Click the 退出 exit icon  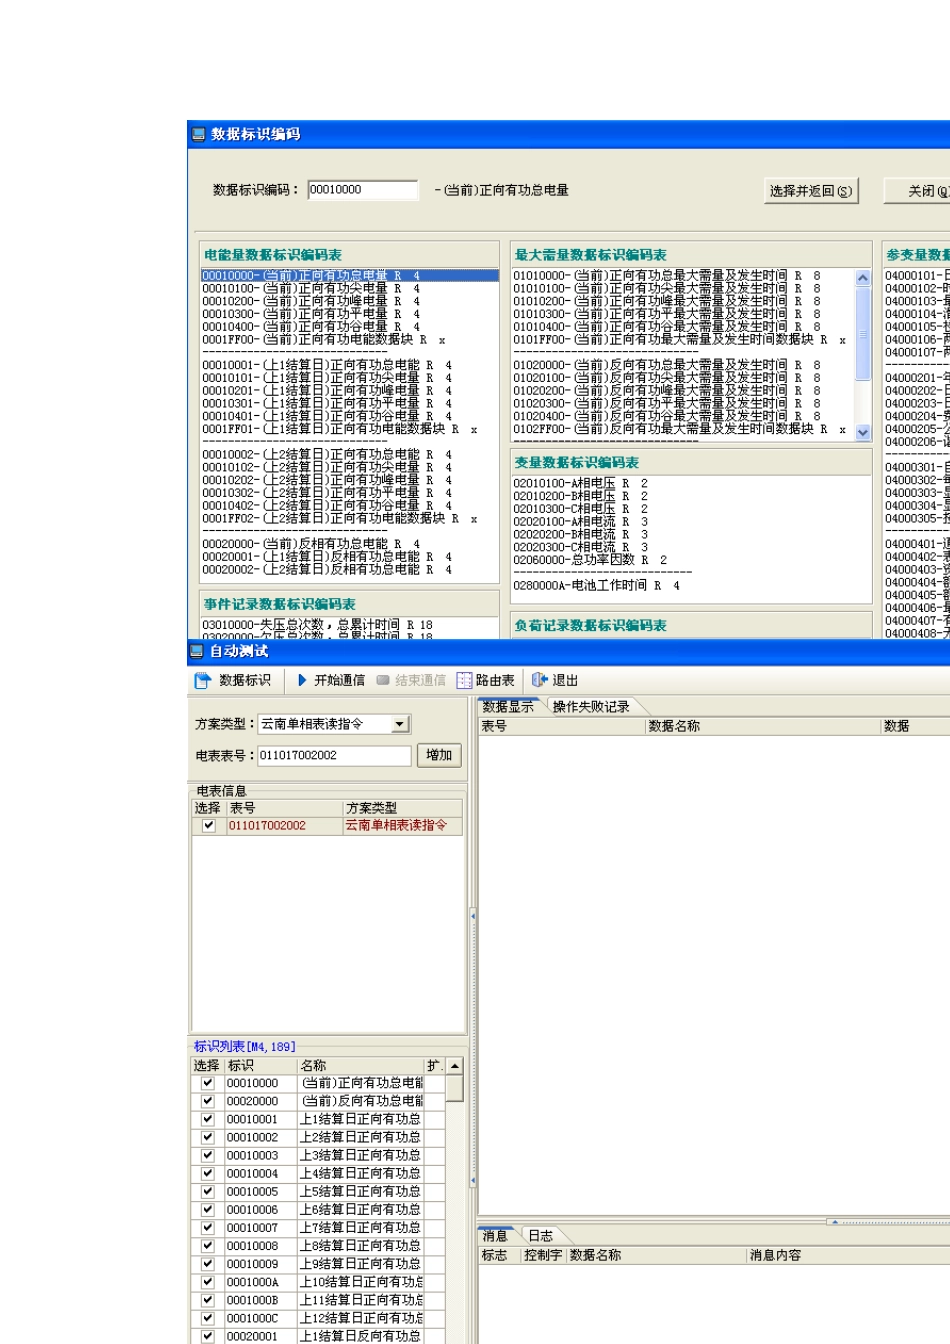coord(540,680)
